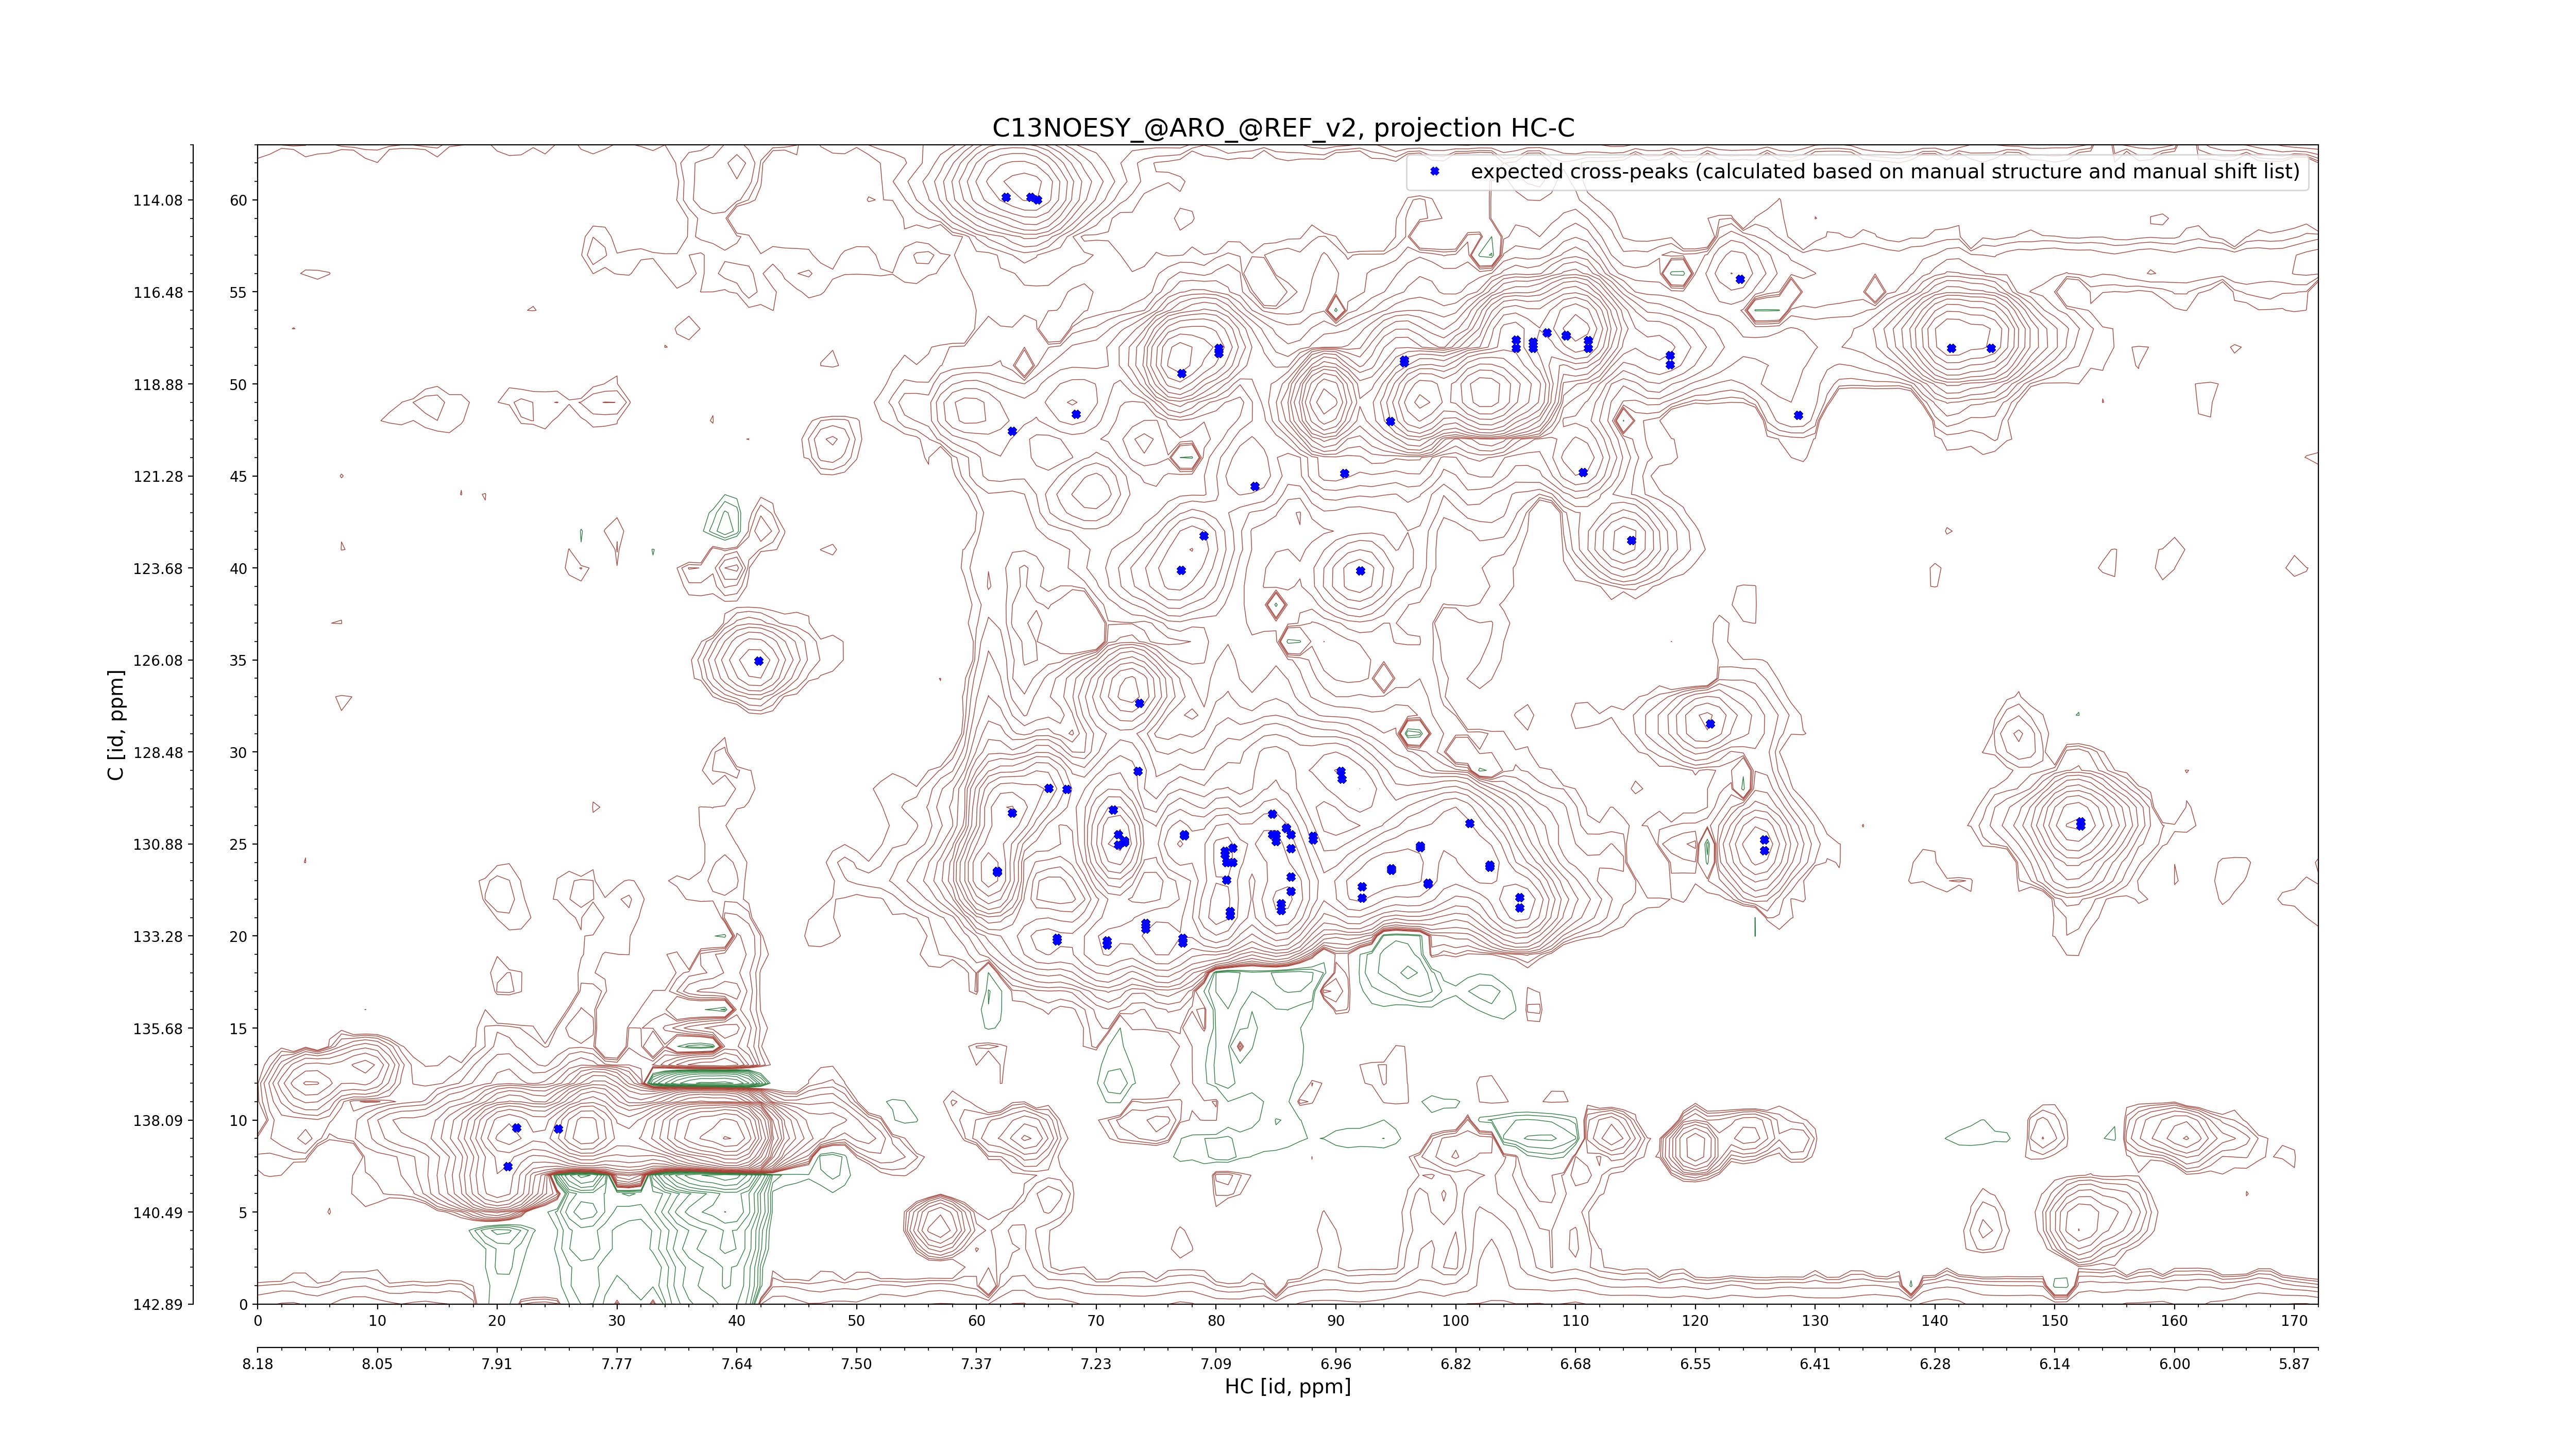Click the HC id tick label '90'
Viewport: 2576px width, 1449px height.
tap(1336, 1321)
